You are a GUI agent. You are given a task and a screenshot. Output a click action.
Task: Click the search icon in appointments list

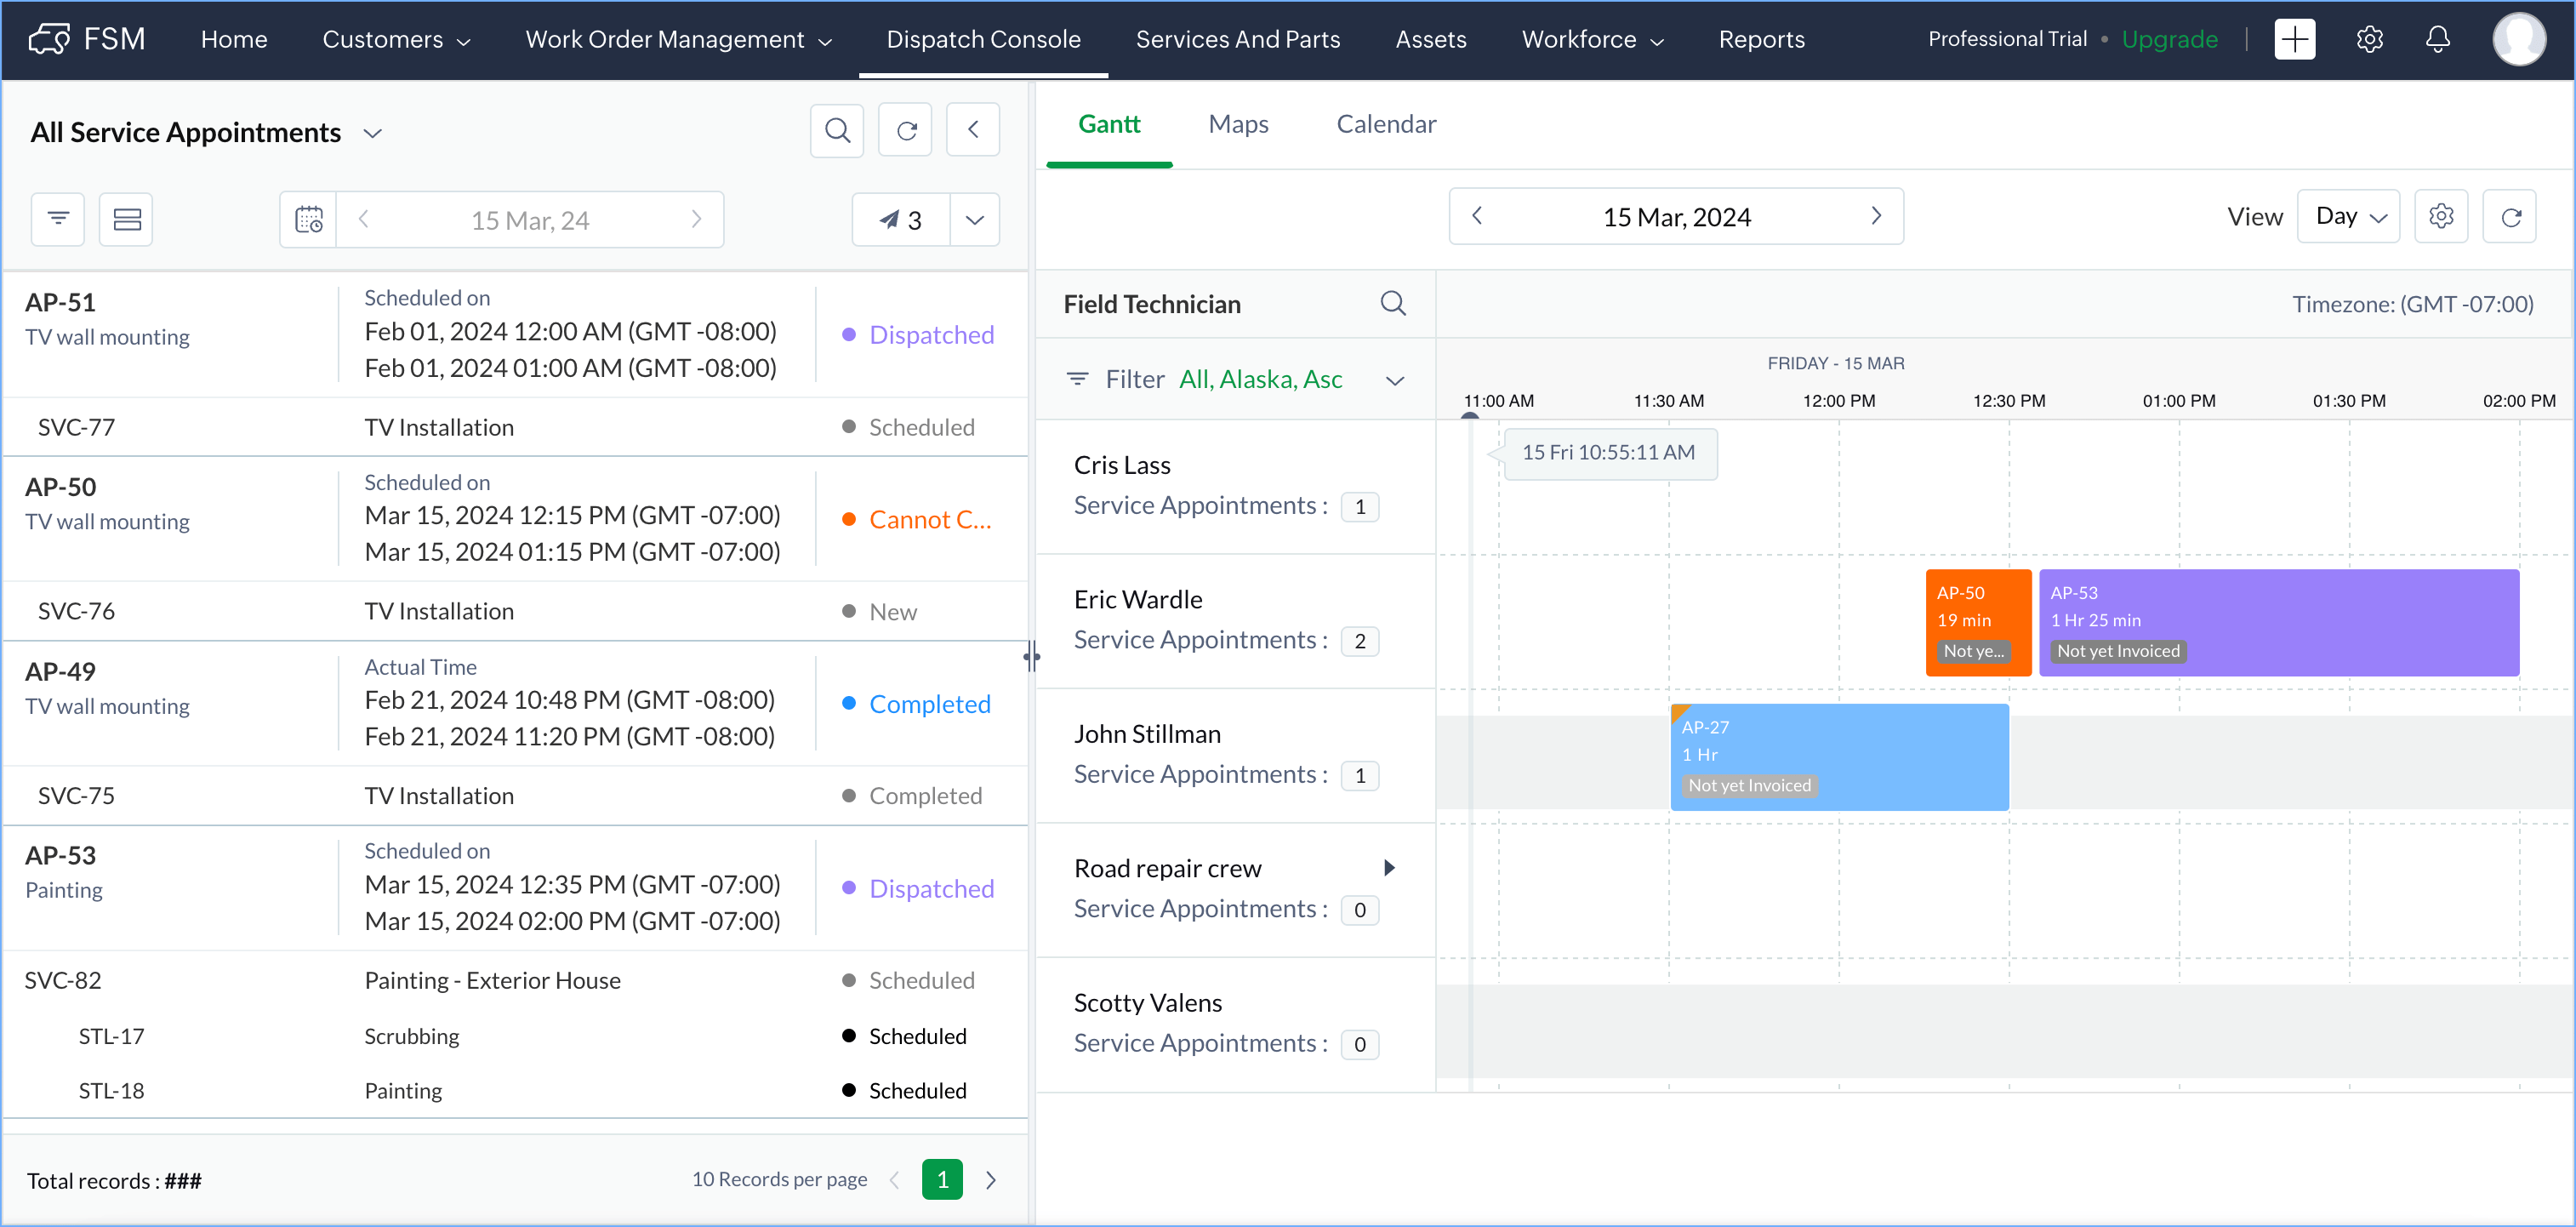837,130
